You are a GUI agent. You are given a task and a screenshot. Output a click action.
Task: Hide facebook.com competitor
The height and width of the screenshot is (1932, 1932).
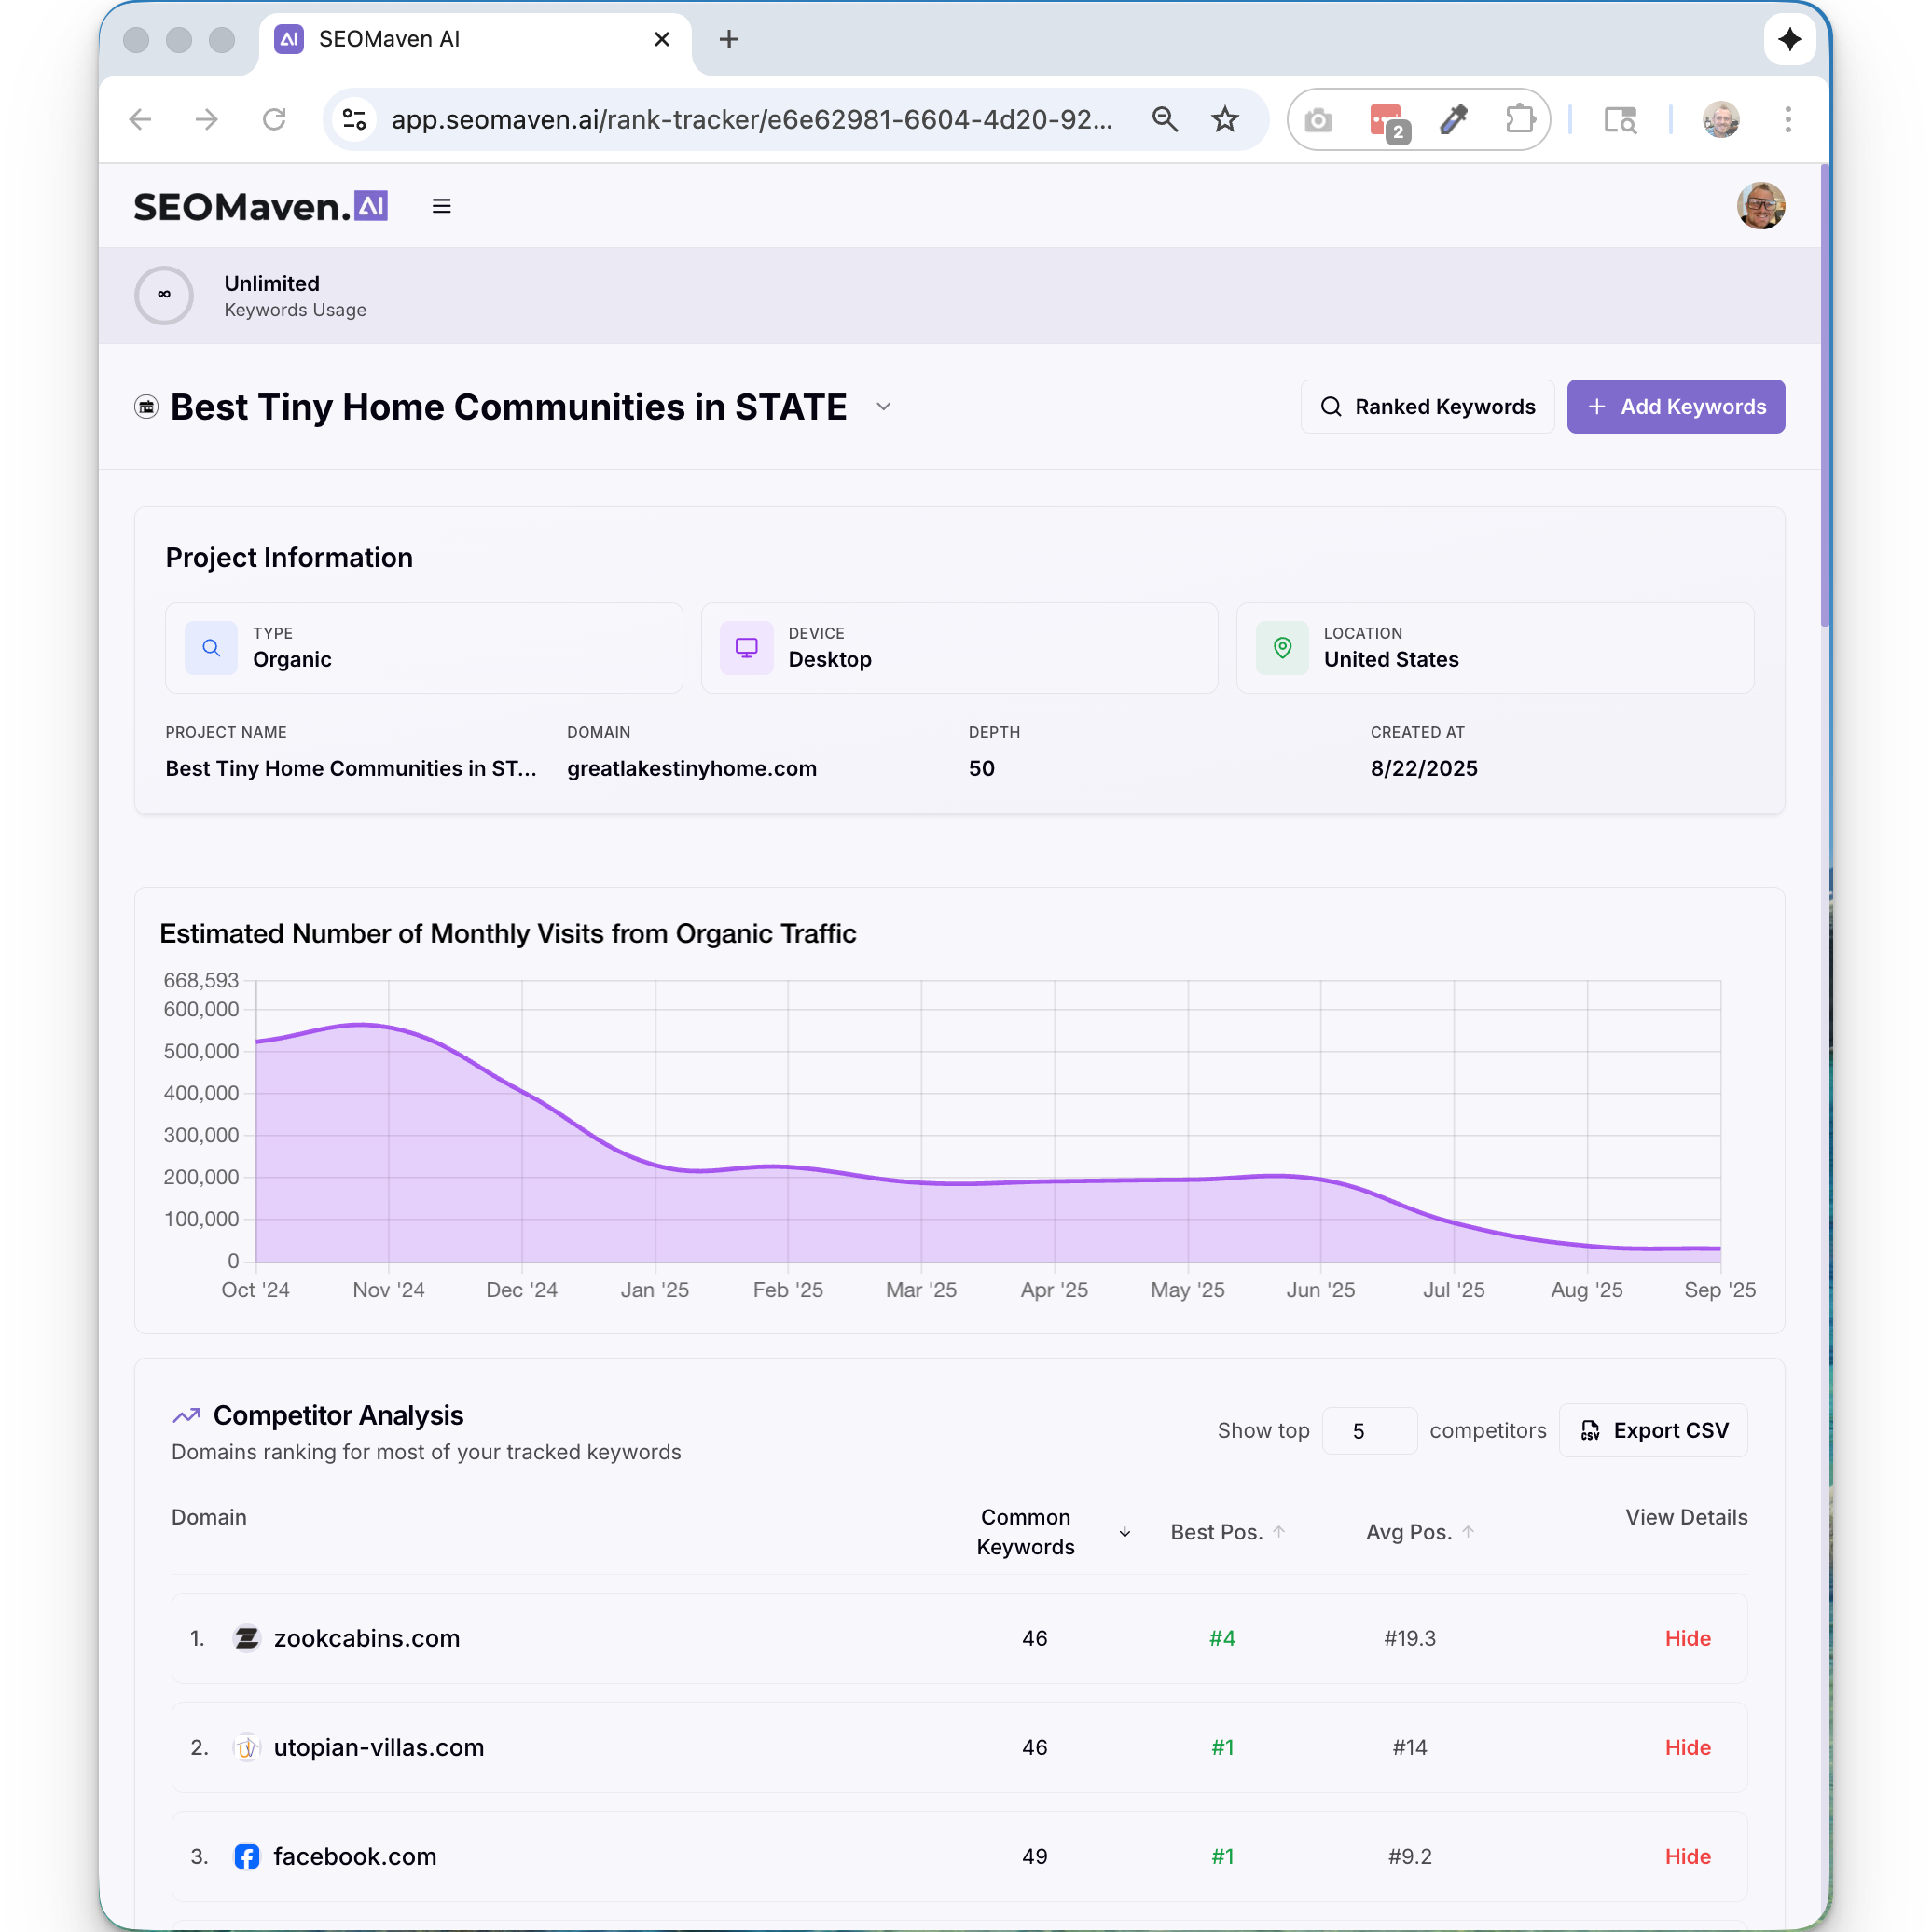click(x=1686, y=1856)
